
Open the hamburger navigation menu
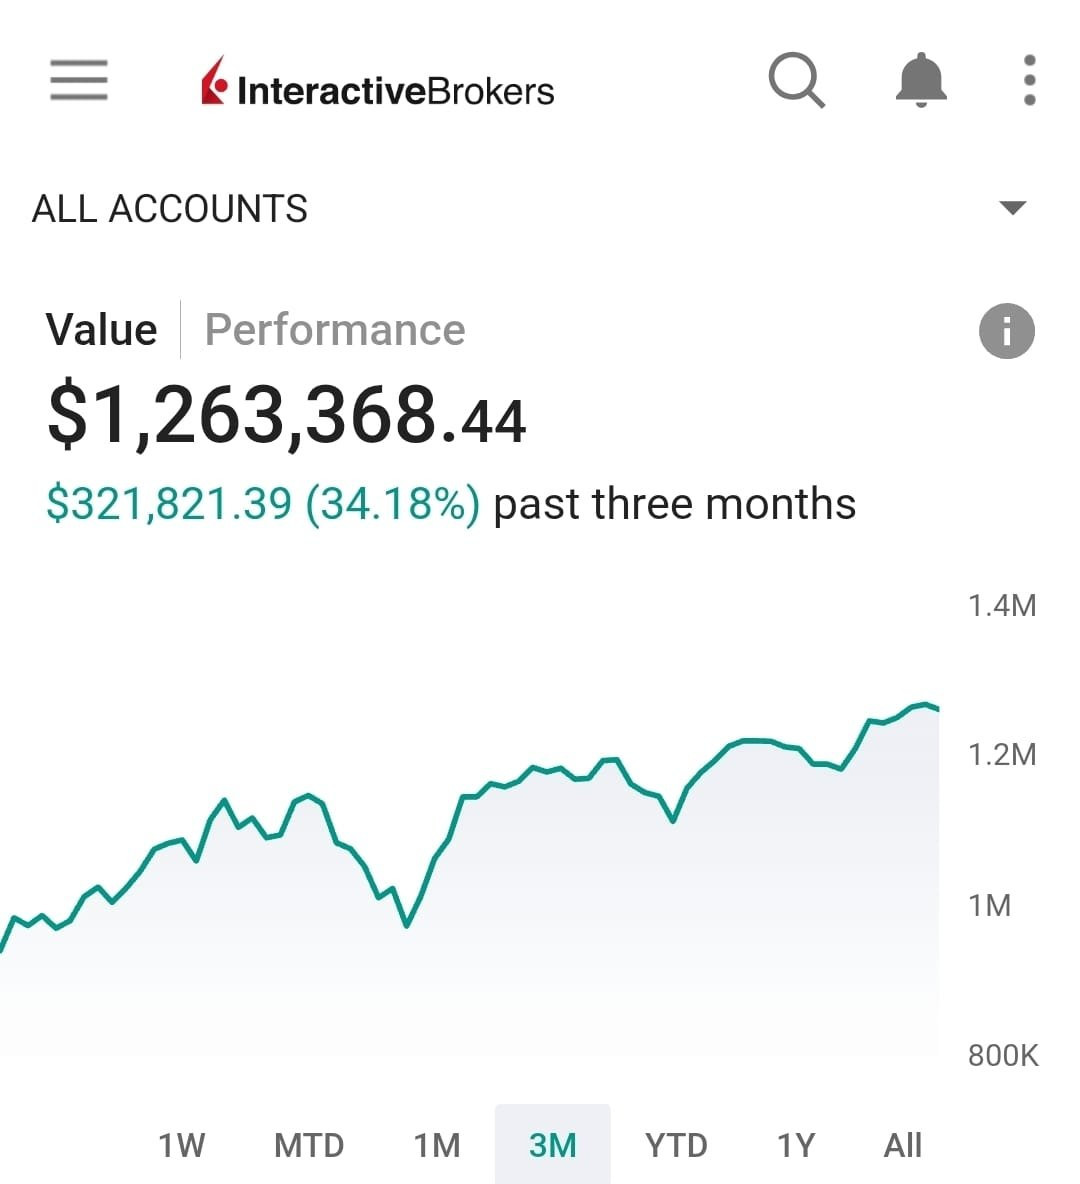[78, 80]
